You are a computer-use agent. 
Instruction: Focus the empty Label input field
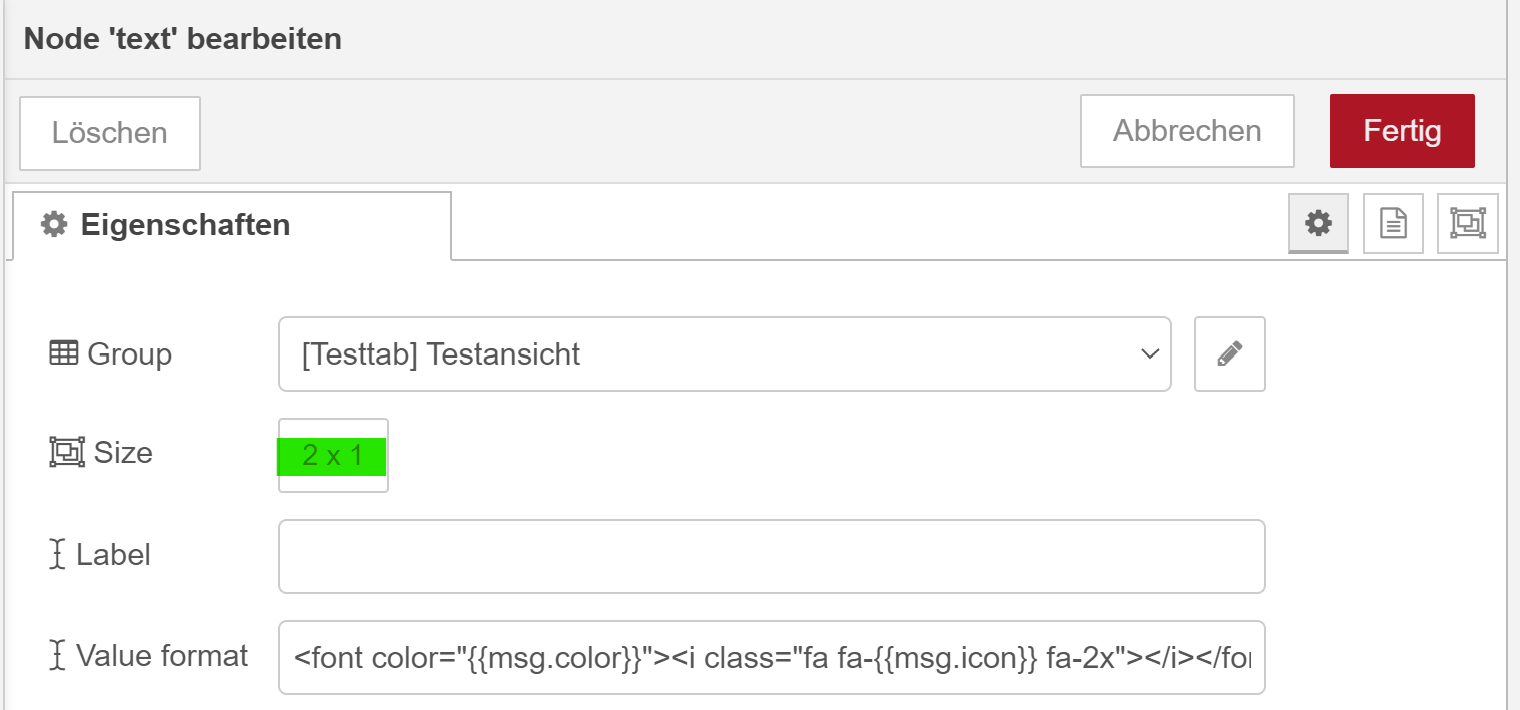772,556
